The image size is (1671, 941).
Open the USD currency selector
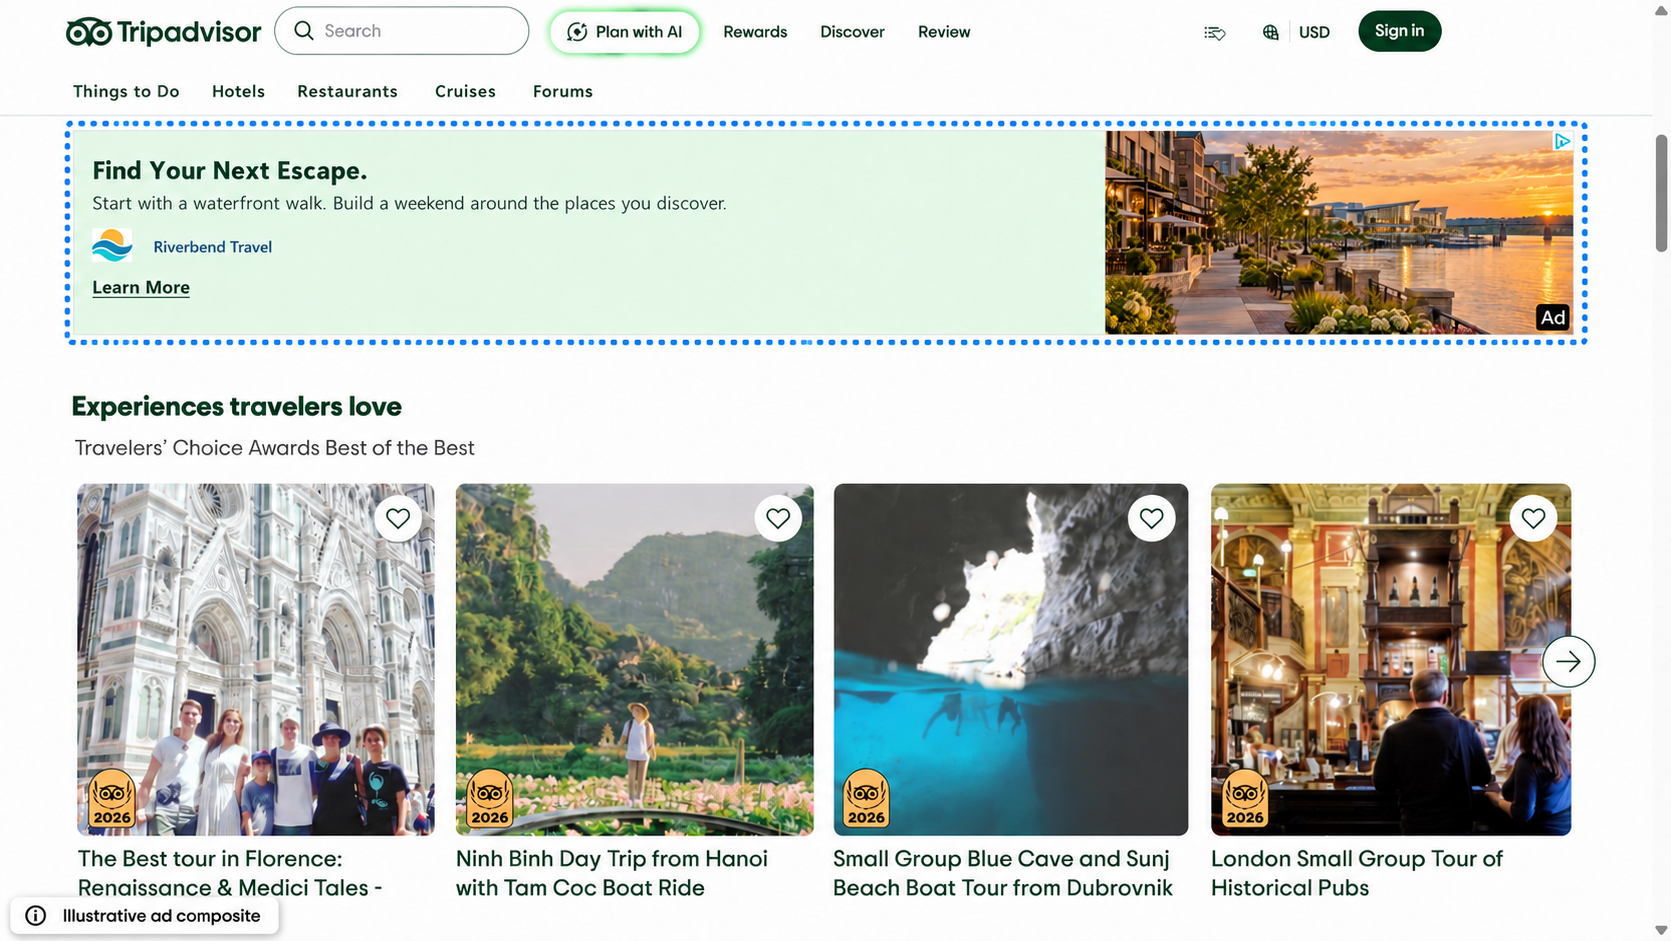pos(1314,32)
